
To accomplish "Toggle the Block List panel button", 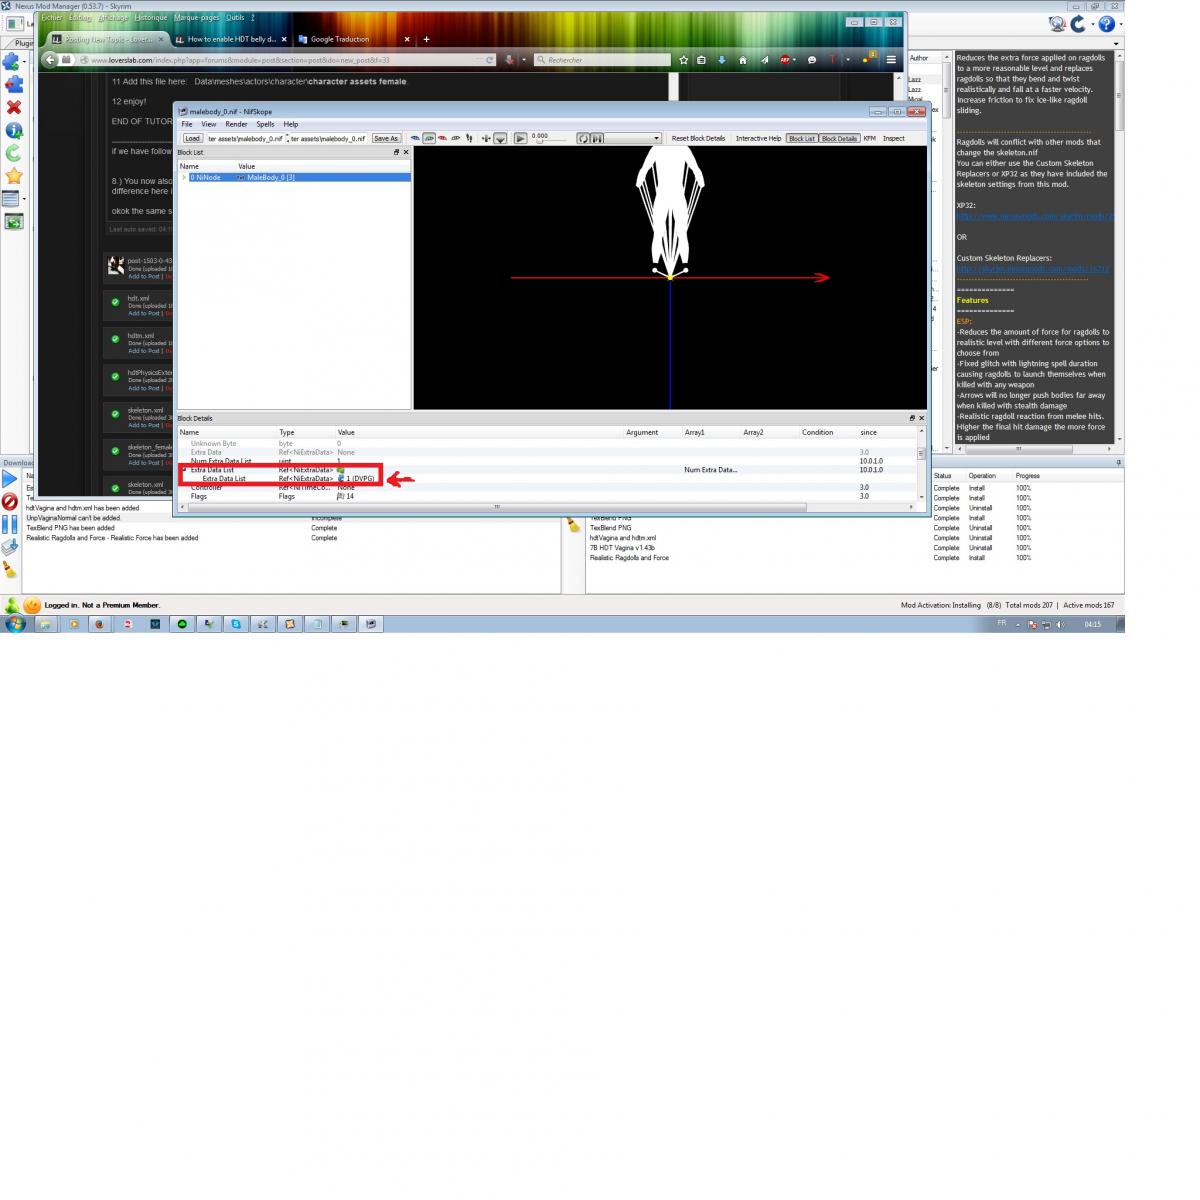I will coord(802,138).
